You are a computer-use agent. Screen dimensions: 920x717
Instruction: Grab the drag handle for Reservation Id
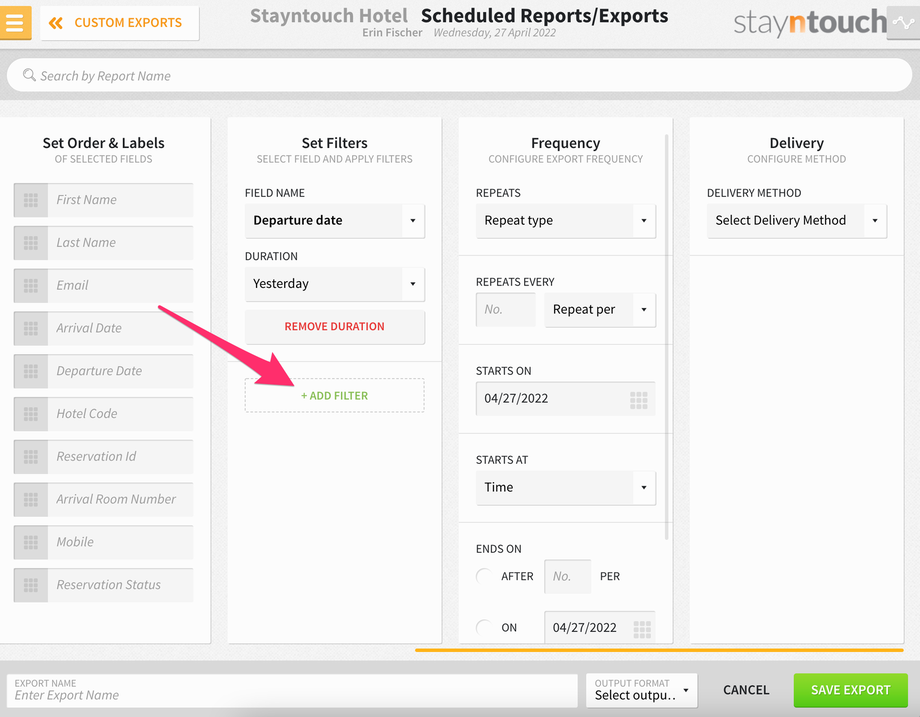(x=31, y=457)
